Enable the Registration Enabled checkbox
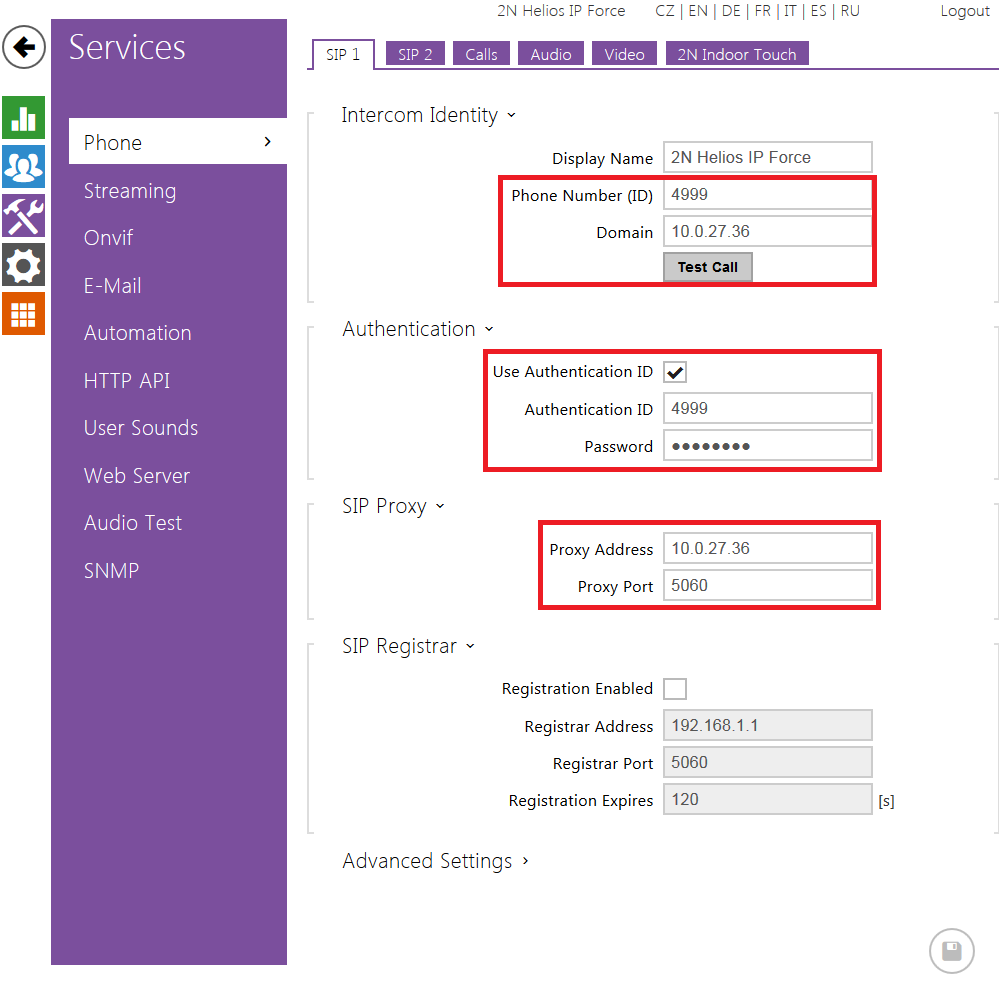Image resolution: width=999 pixels, height=984 pixels. (676, 689)
